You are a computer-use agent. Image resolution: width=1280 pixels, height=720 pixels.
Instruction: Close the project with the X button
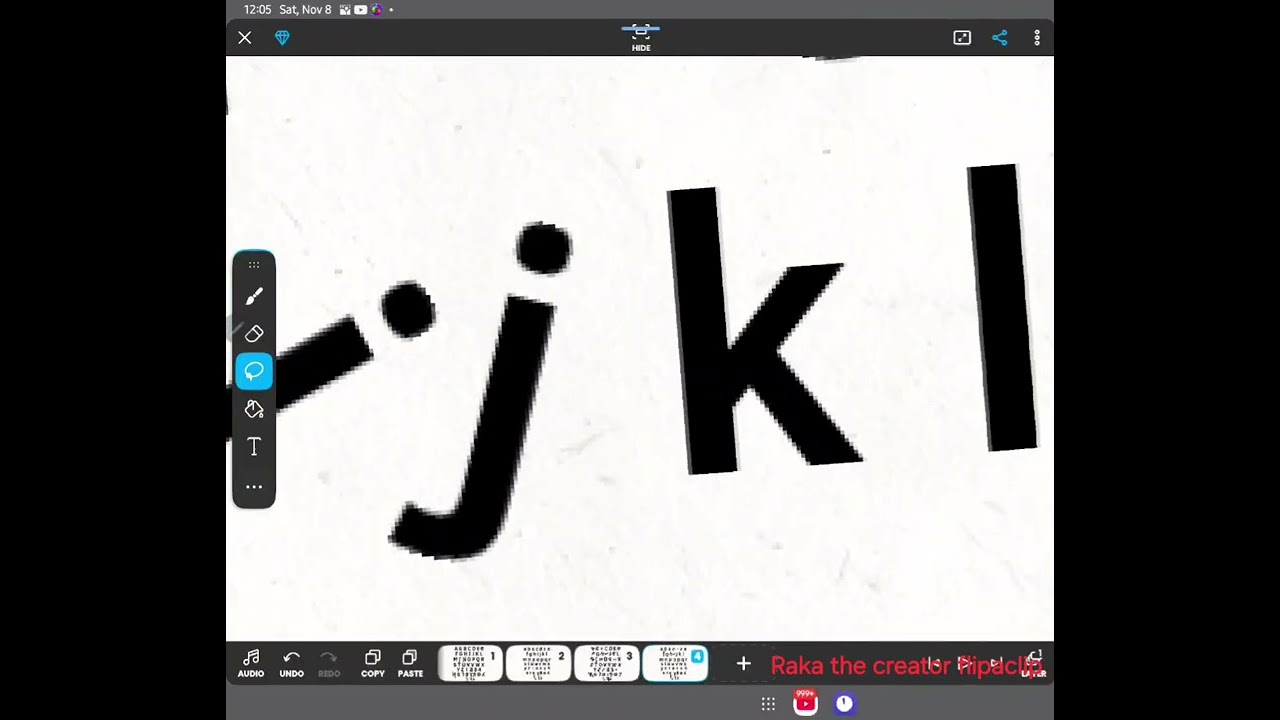coord(245,37)
